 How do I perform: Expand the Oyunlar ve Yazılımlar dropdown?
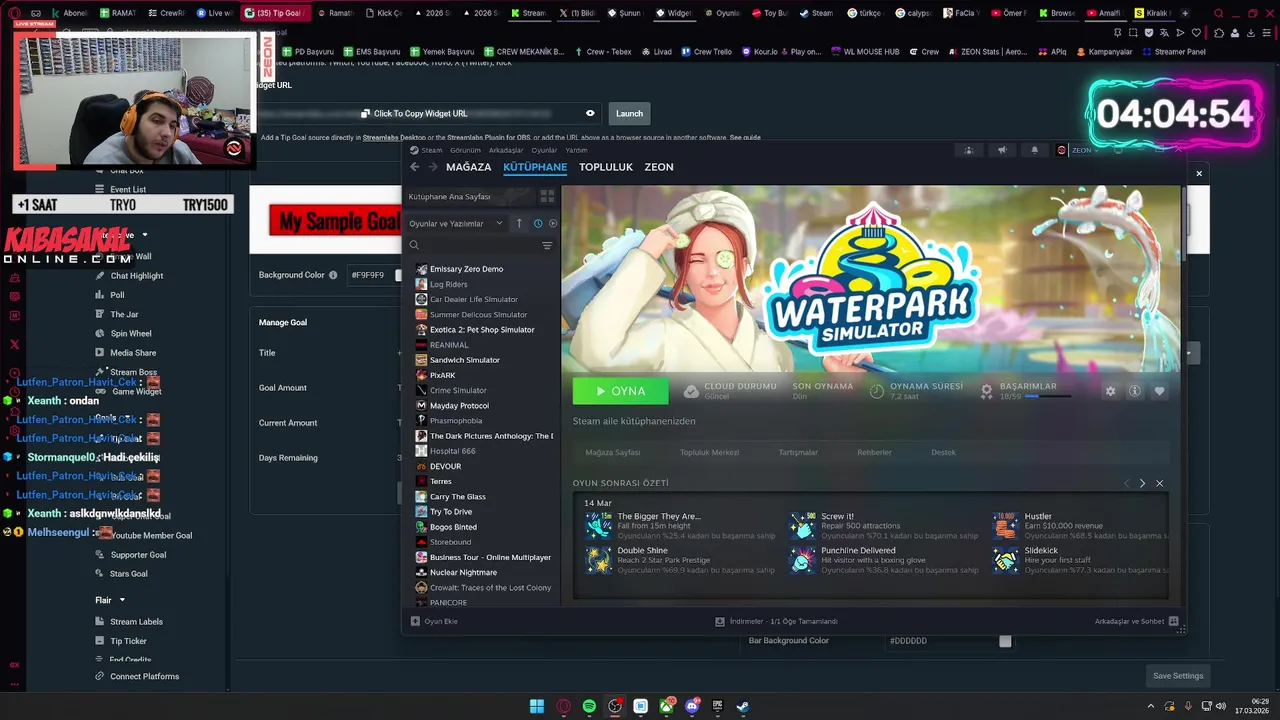[x=456, y=223]
